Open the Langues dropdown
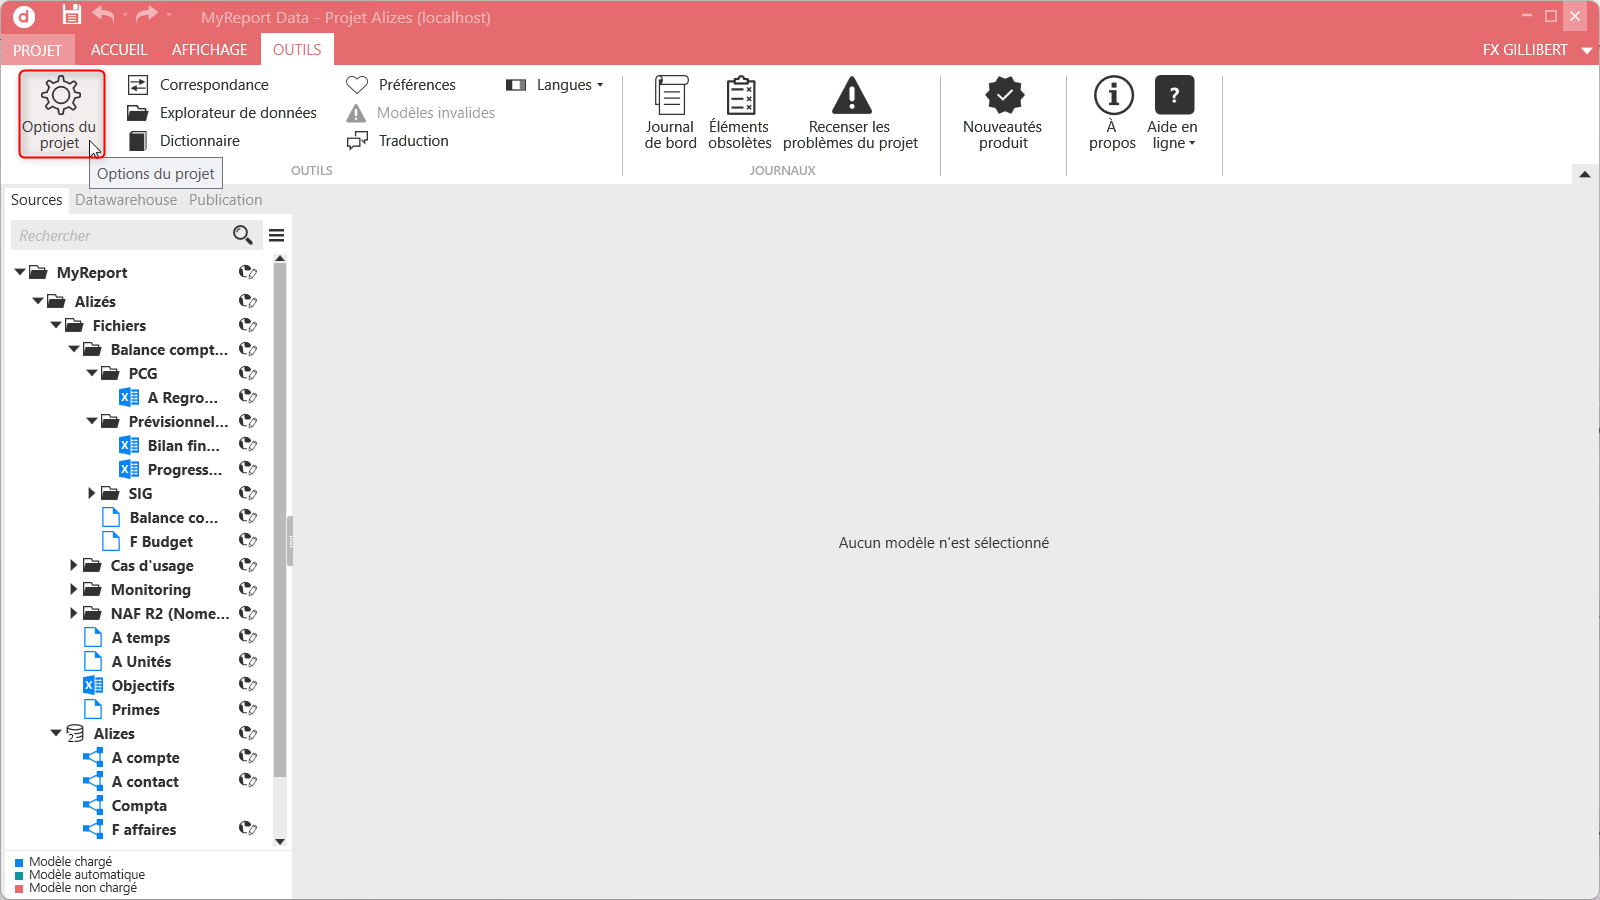The height and width of the screenshot is (900, 1600). (555, 85)
